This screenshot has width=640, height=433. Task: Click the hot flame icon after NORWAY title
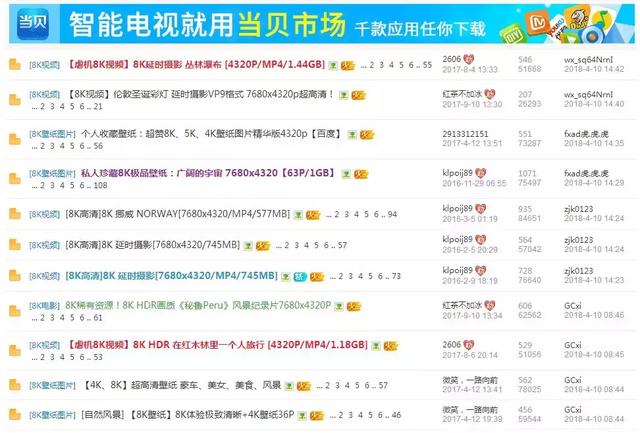click(x=313, y=215)
